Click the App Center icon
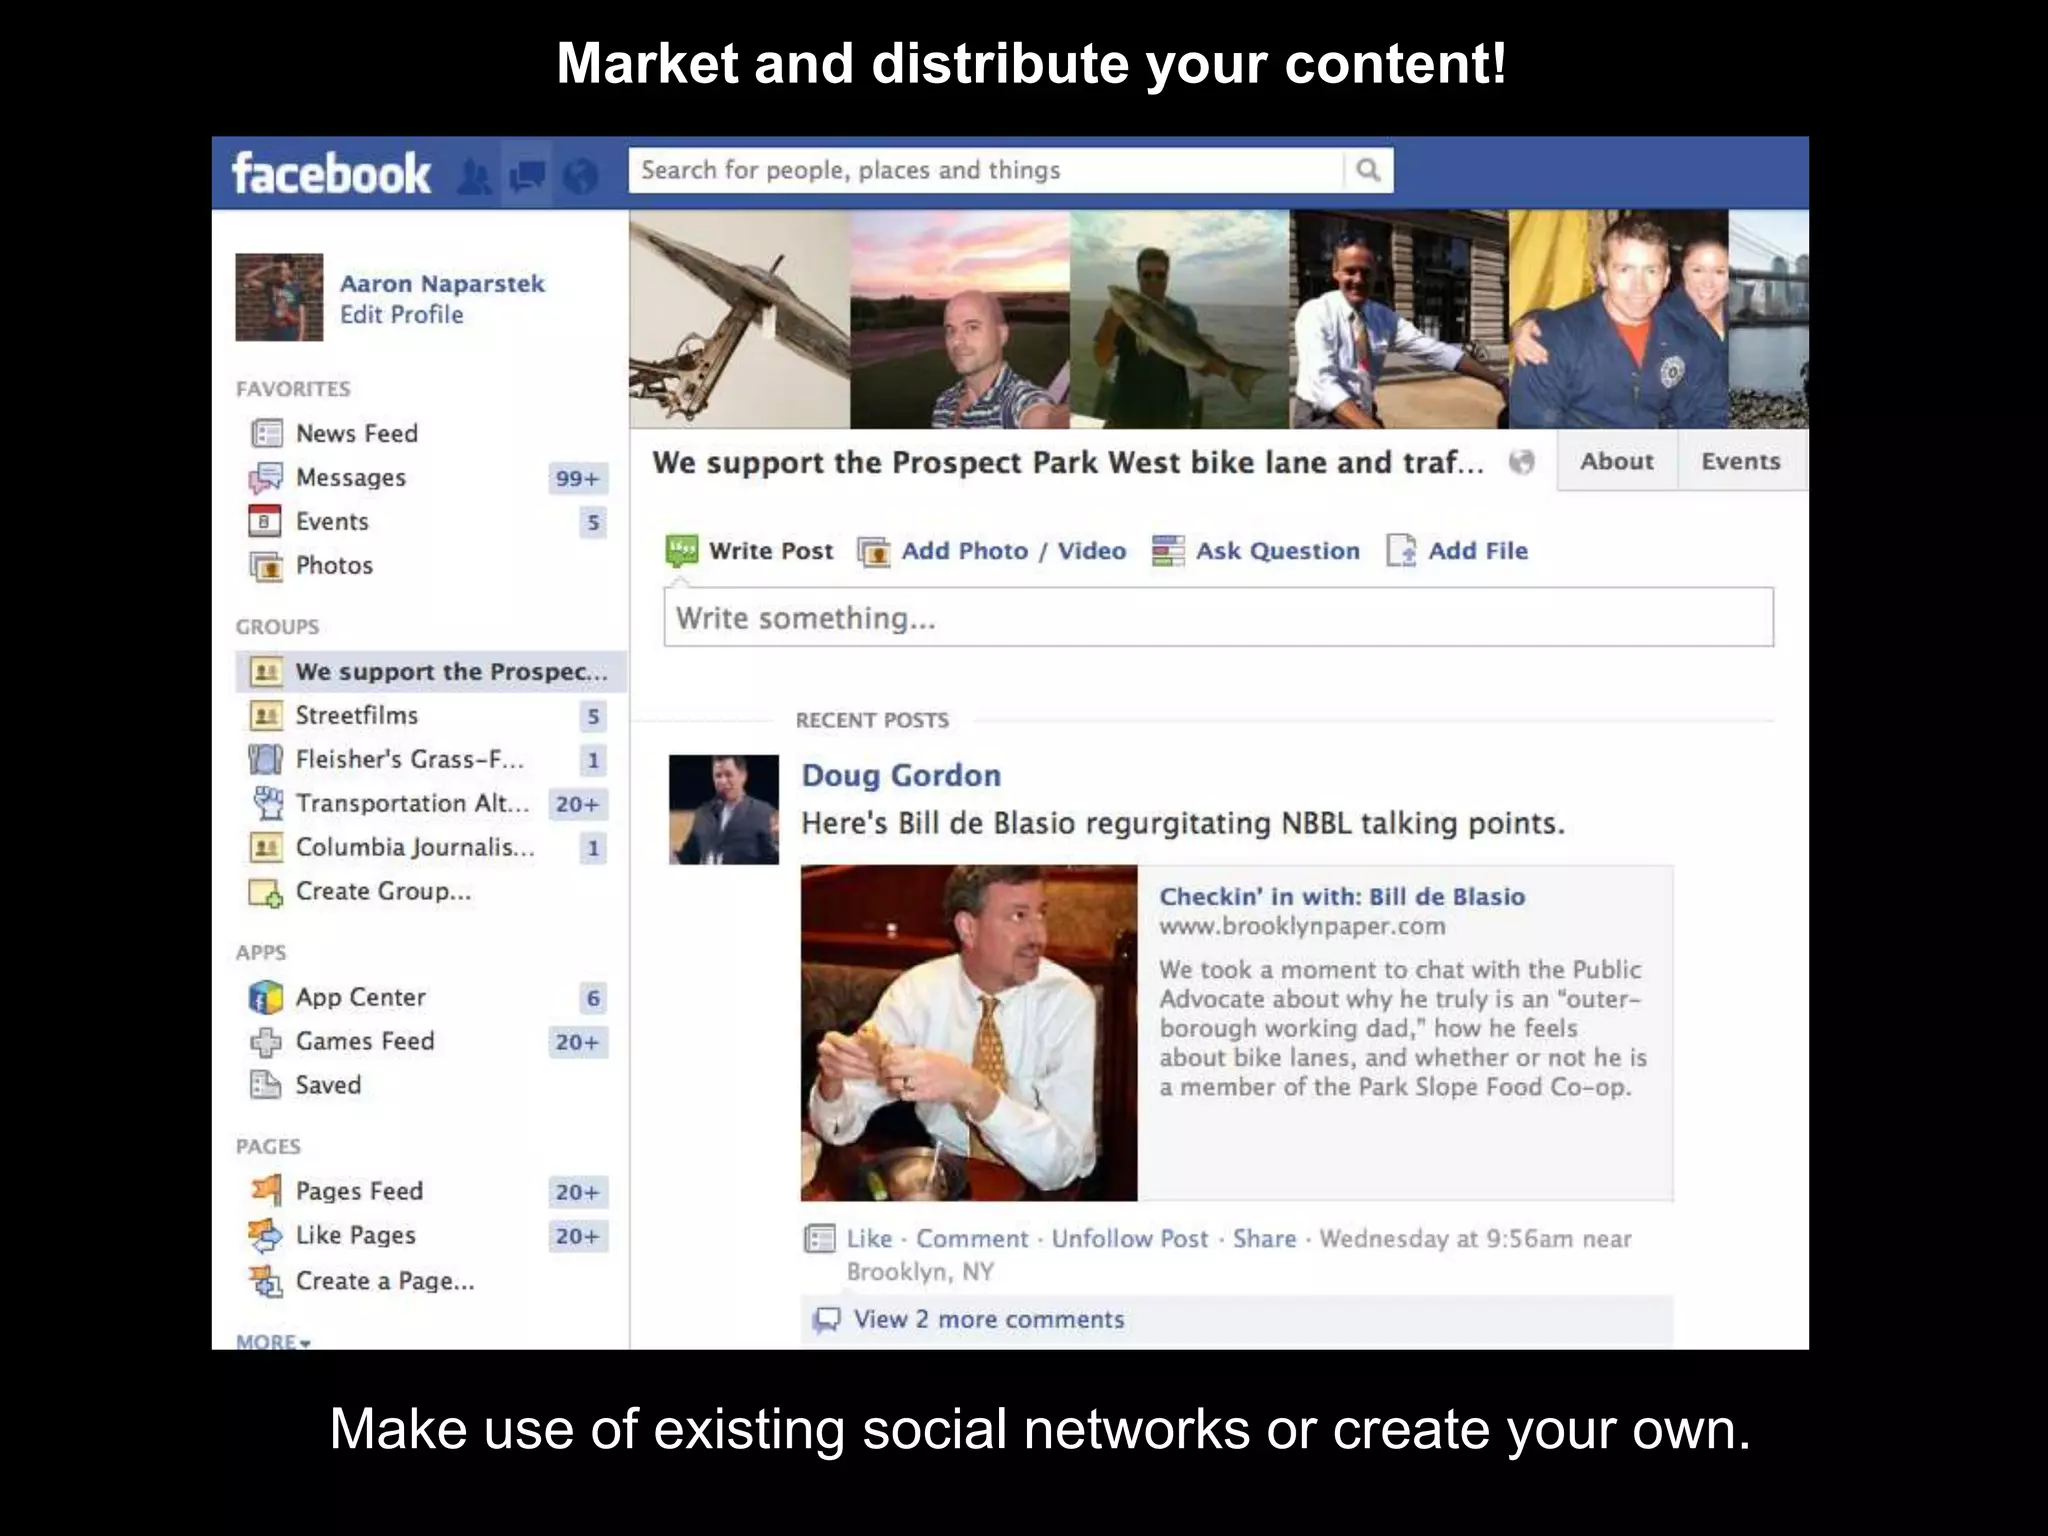The height and width of the screenshot is (1536, 2048). (265, 997)
